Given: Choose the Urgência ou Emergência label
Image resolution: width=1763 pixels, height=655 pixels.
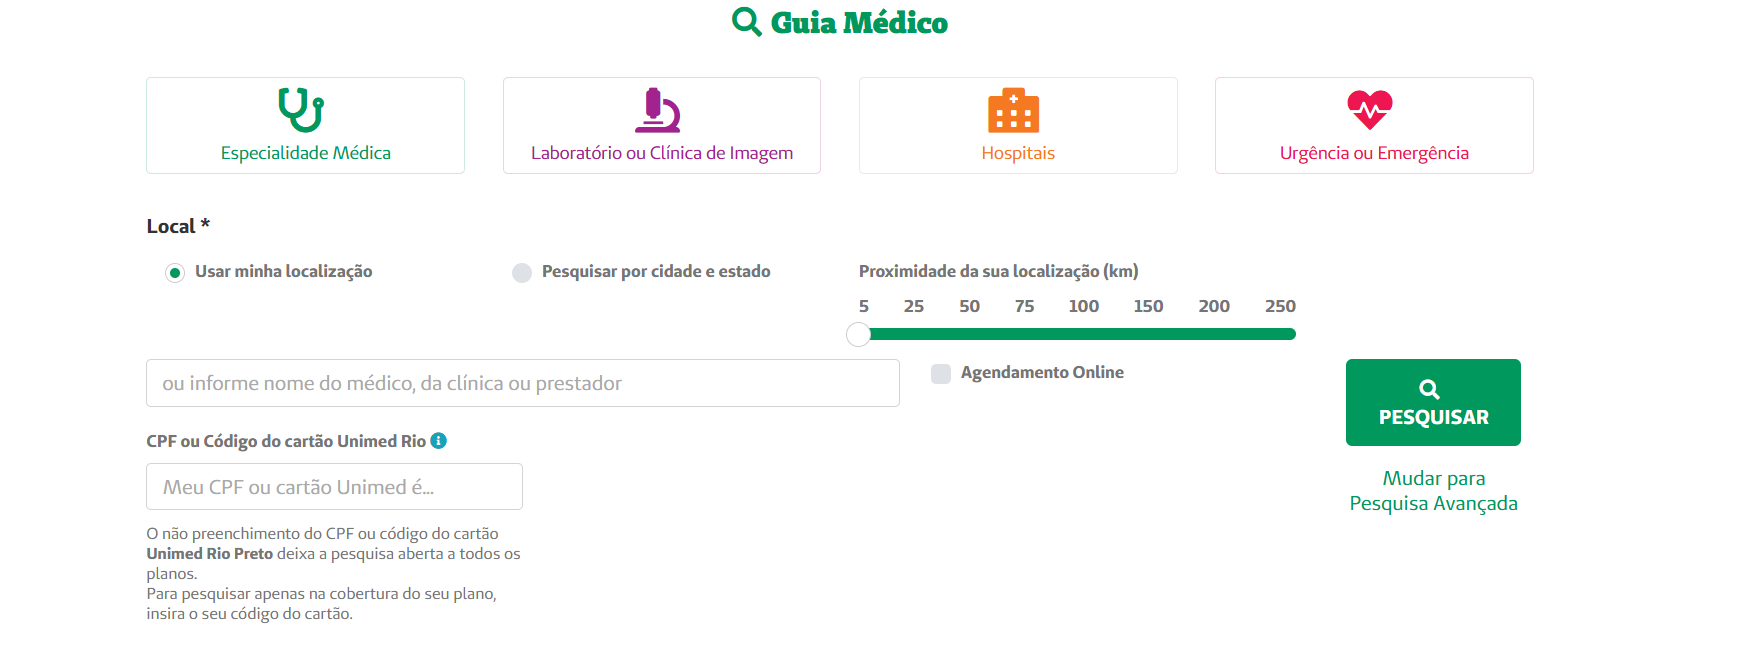Looking at the screenshot, I should click(1373, 153).
